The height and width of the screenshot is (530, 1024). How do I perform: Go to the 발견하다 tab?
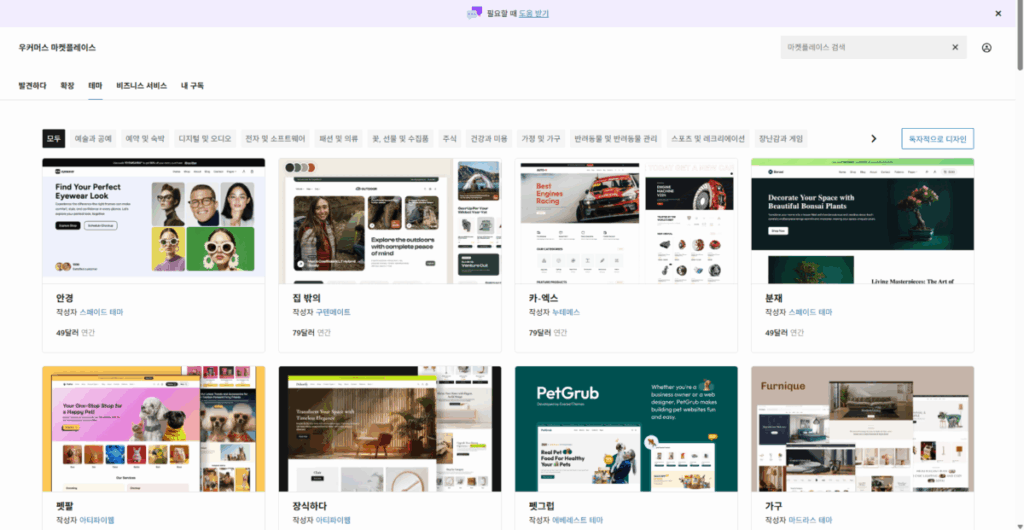click(x=32, y=86)
